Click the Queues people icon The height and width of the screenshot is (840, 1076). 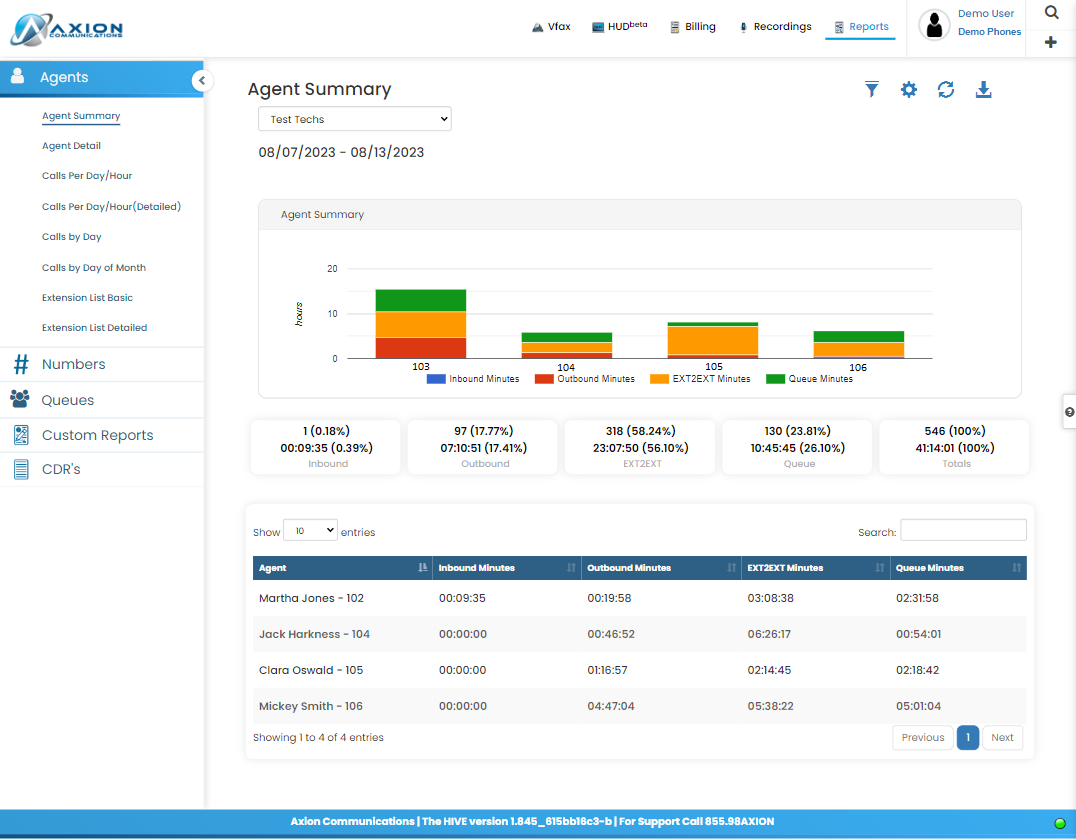[x=20, y=399]
